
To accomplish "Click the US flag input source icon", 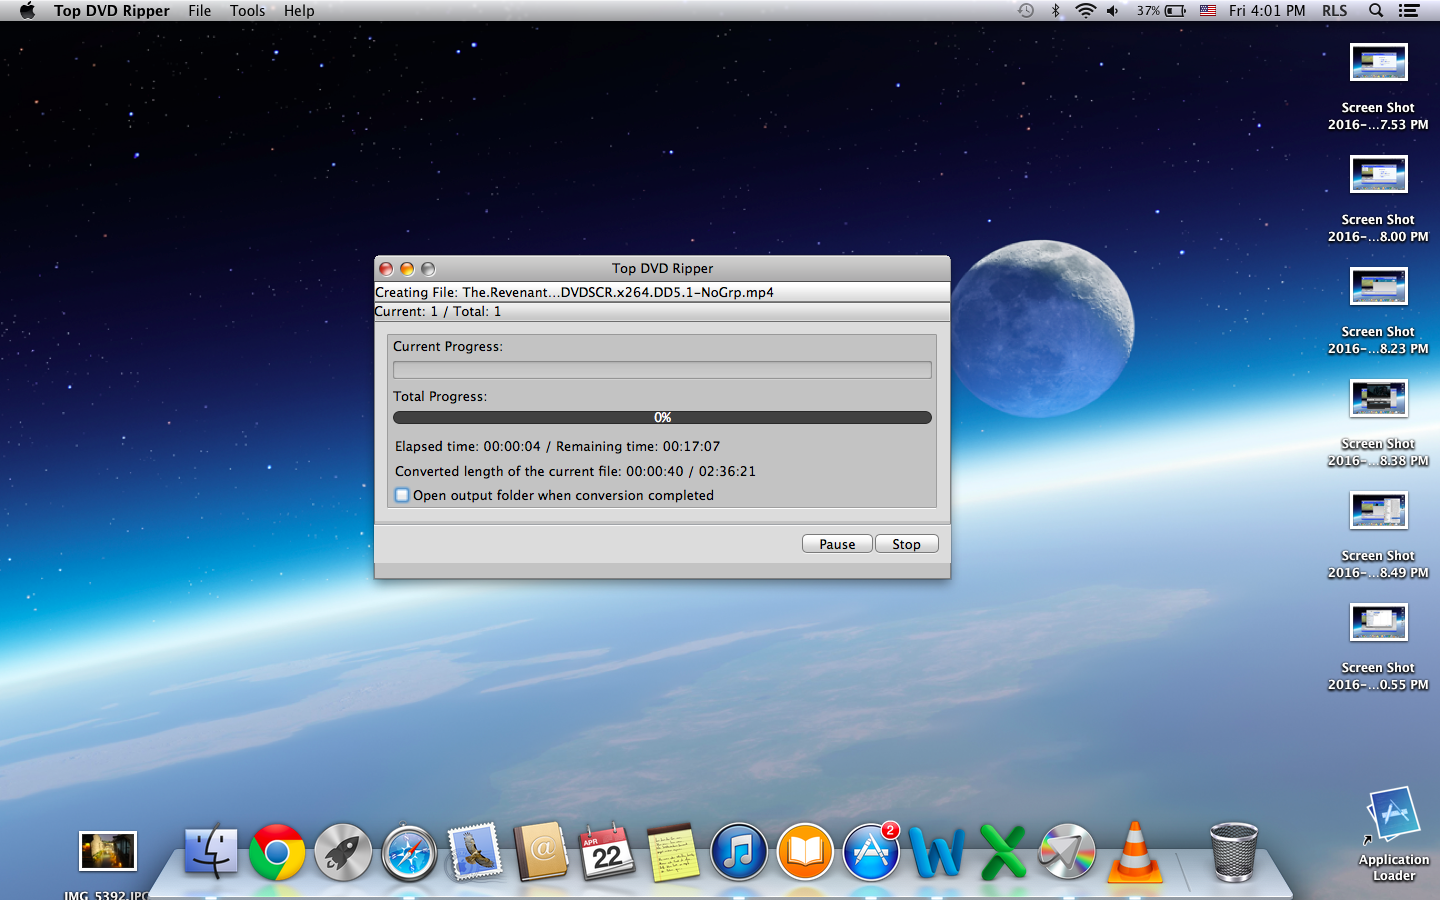I will point(1208,11).
